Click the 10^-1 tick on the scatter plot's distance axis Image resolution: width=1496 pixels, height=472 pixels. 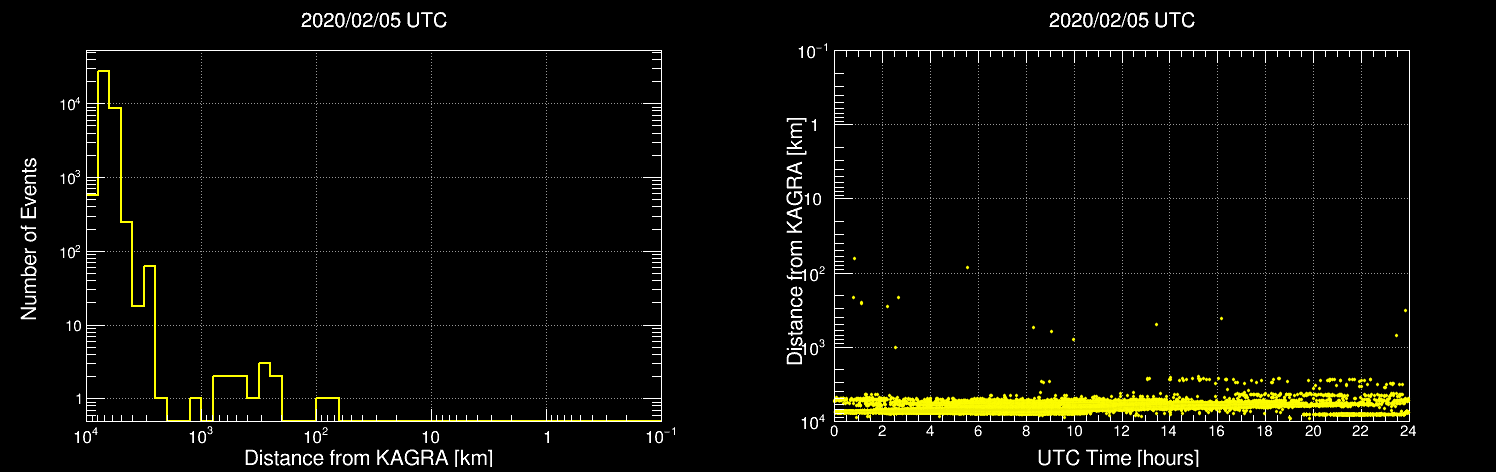tap(812, 49)
